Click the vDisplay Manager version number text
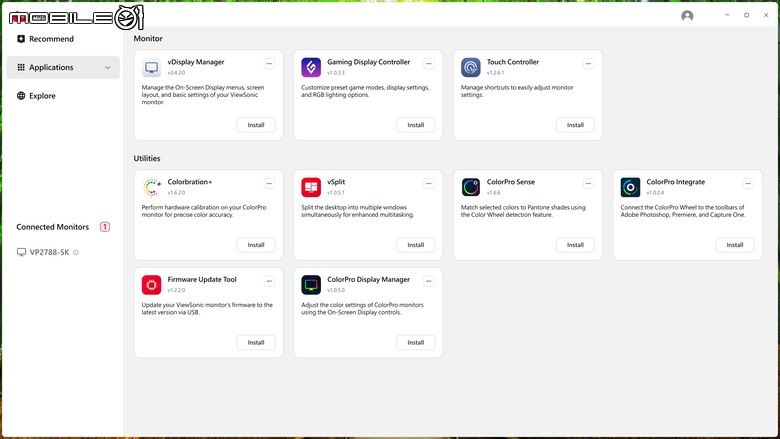 click(x=176, y=73)
